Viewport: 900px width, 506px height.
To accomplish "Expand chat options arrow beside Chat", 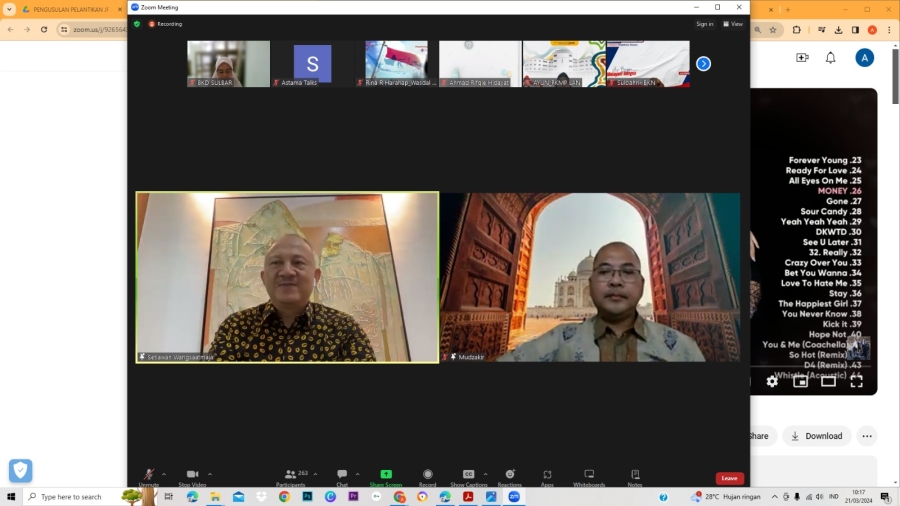I will point(358,474).
